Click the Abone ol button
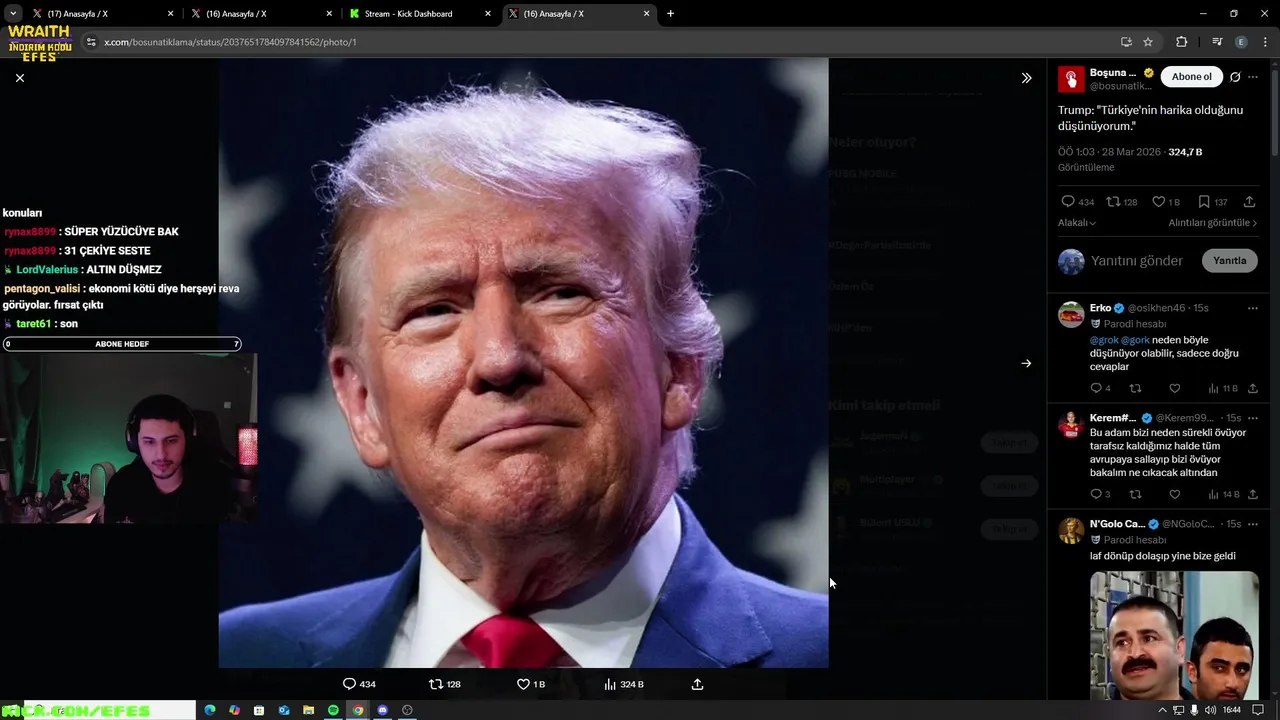 pyautogui.click(x=1191, y=77)
